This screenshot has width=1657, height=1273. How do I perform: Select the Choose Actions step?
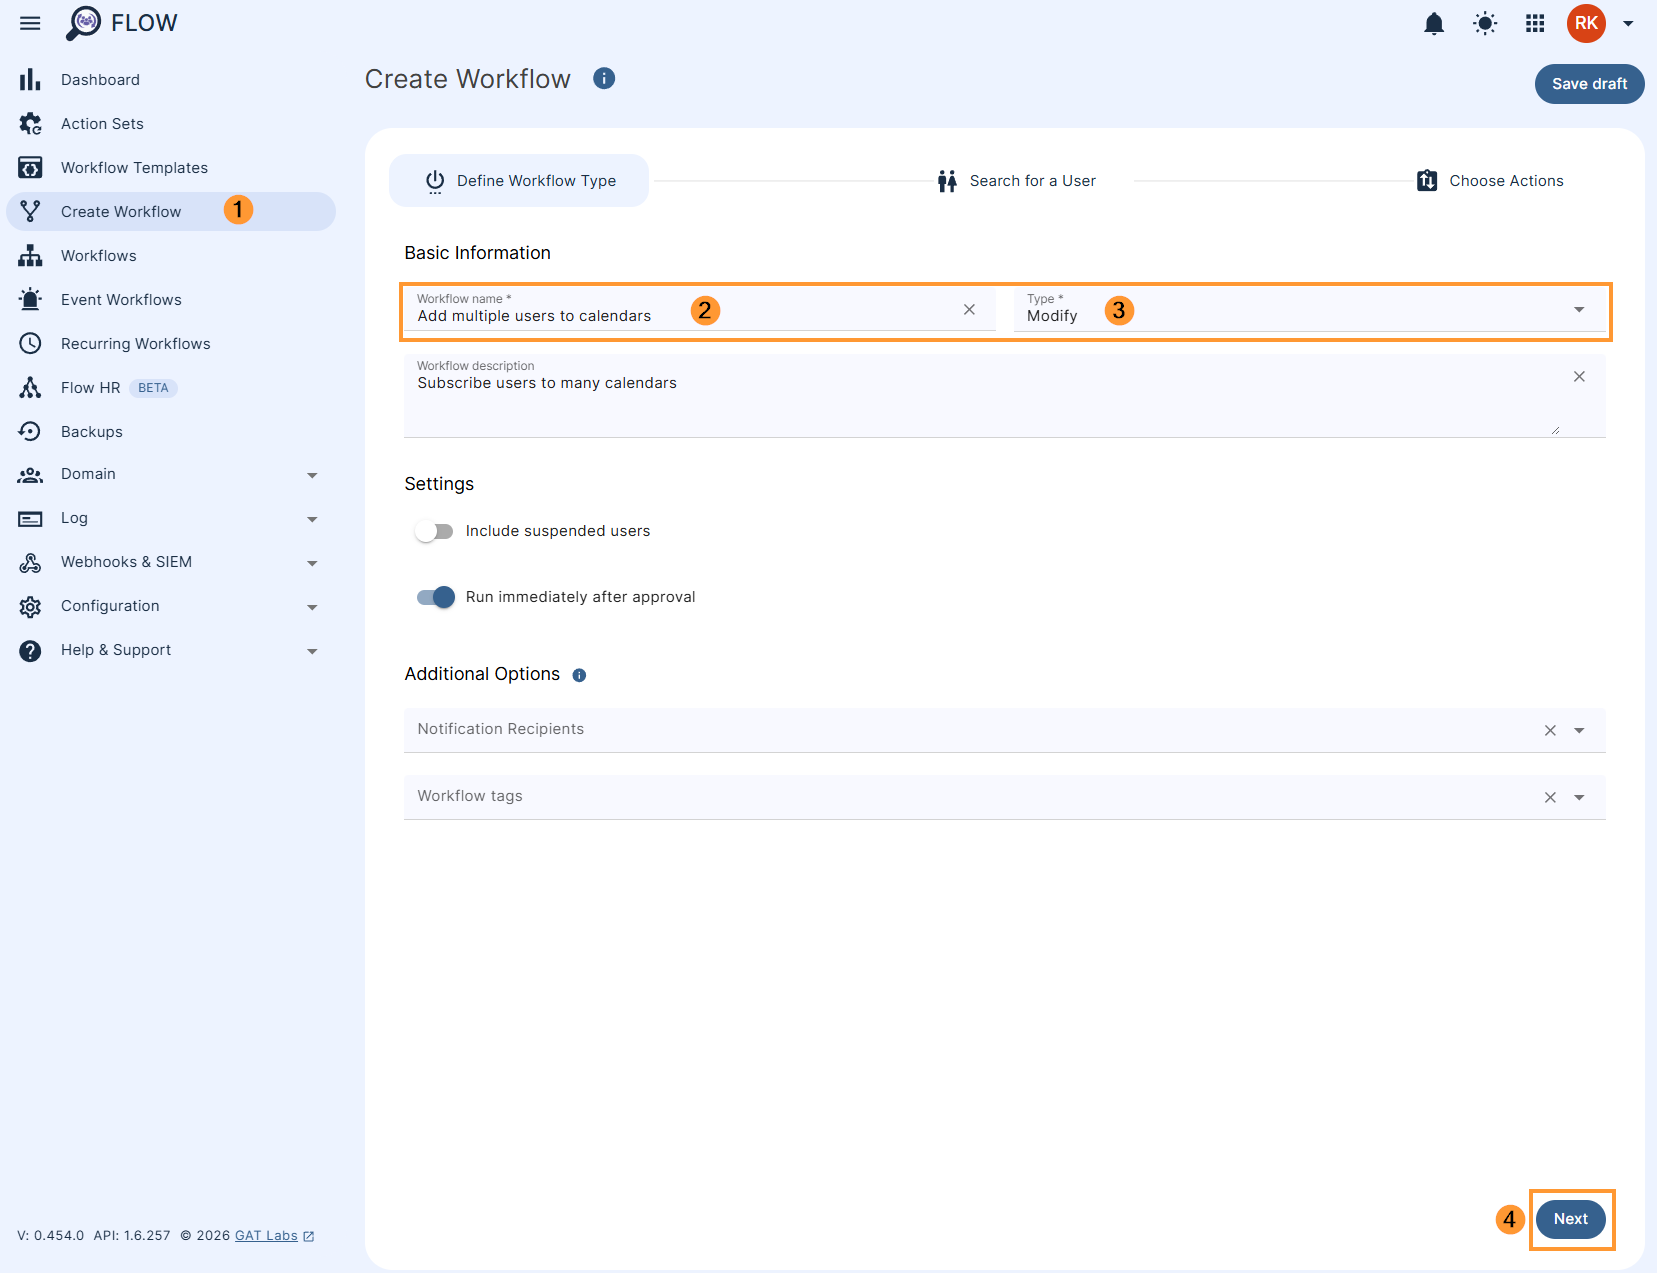pos(1490,181)
